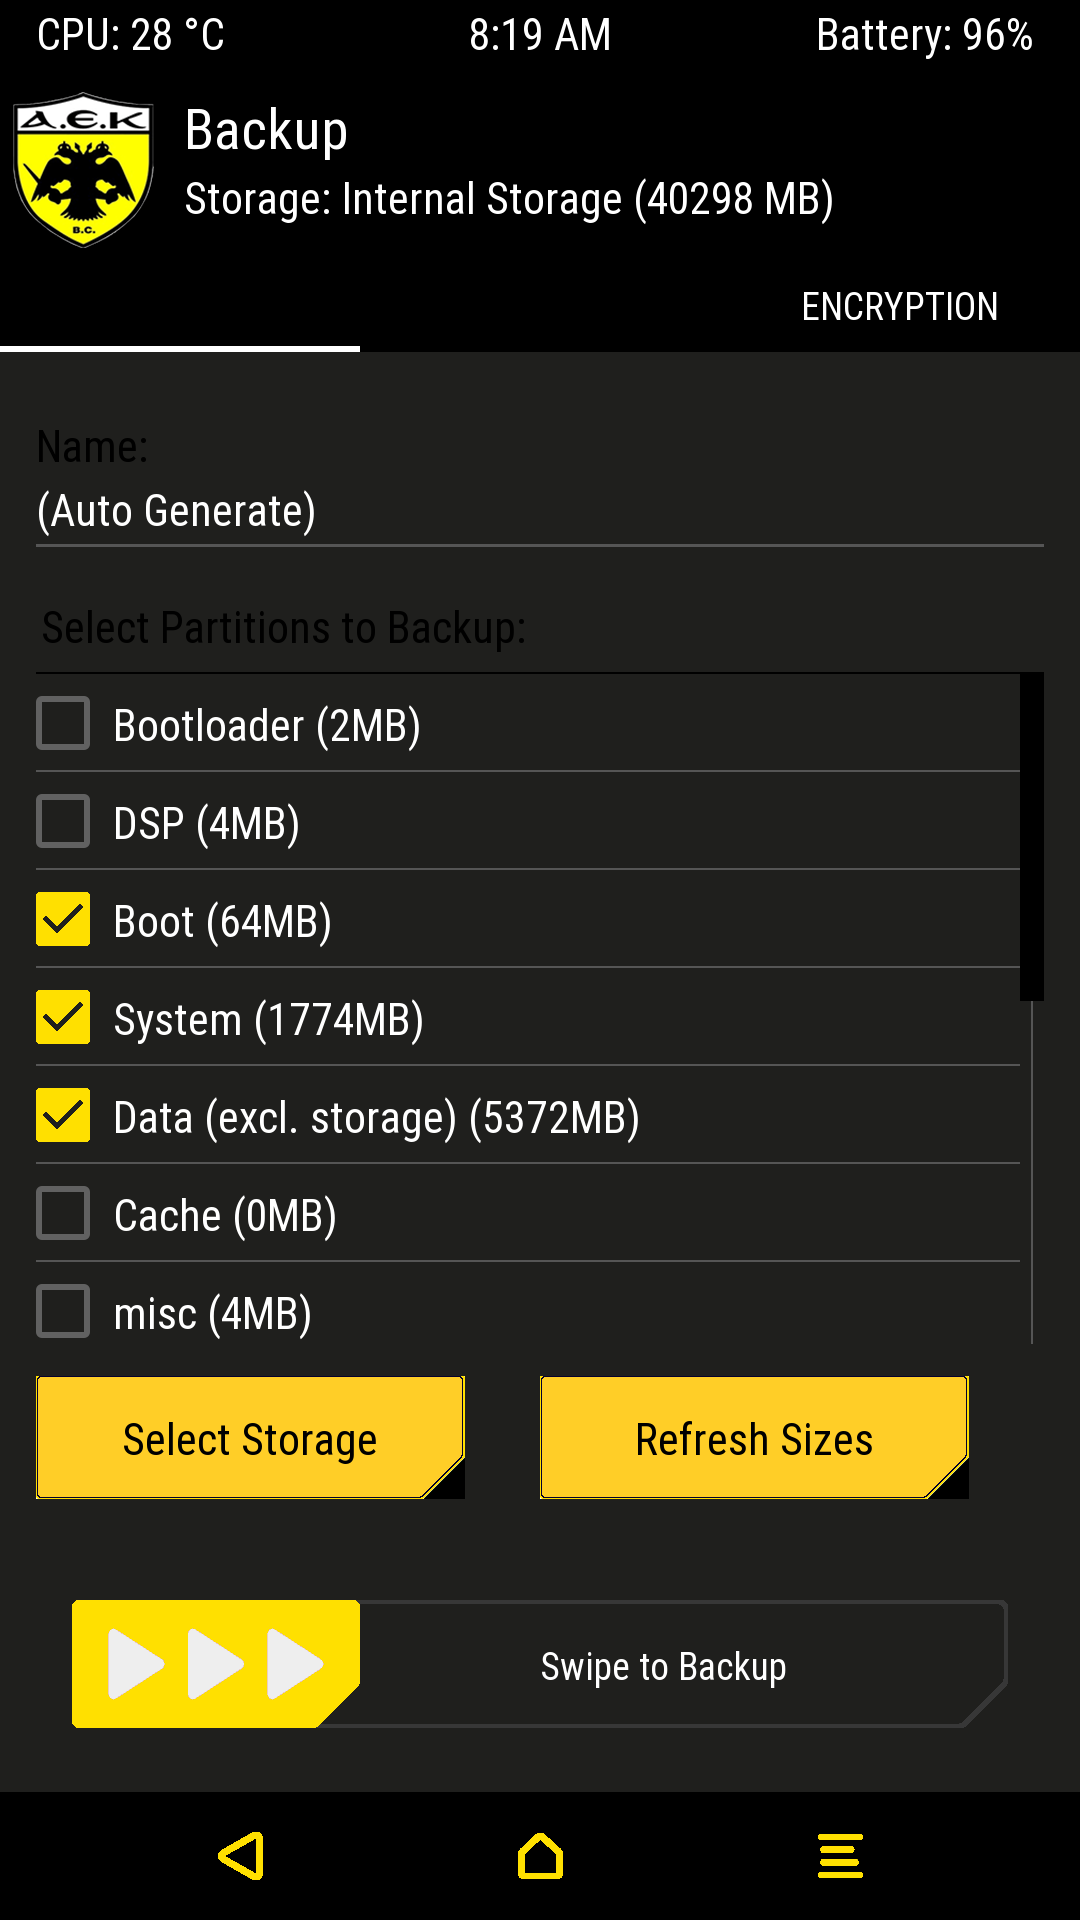The width and height of the screenshot is (1080, 1920).
Task: Check the DSP (4MB) partition
Action: tap(63, 821)
